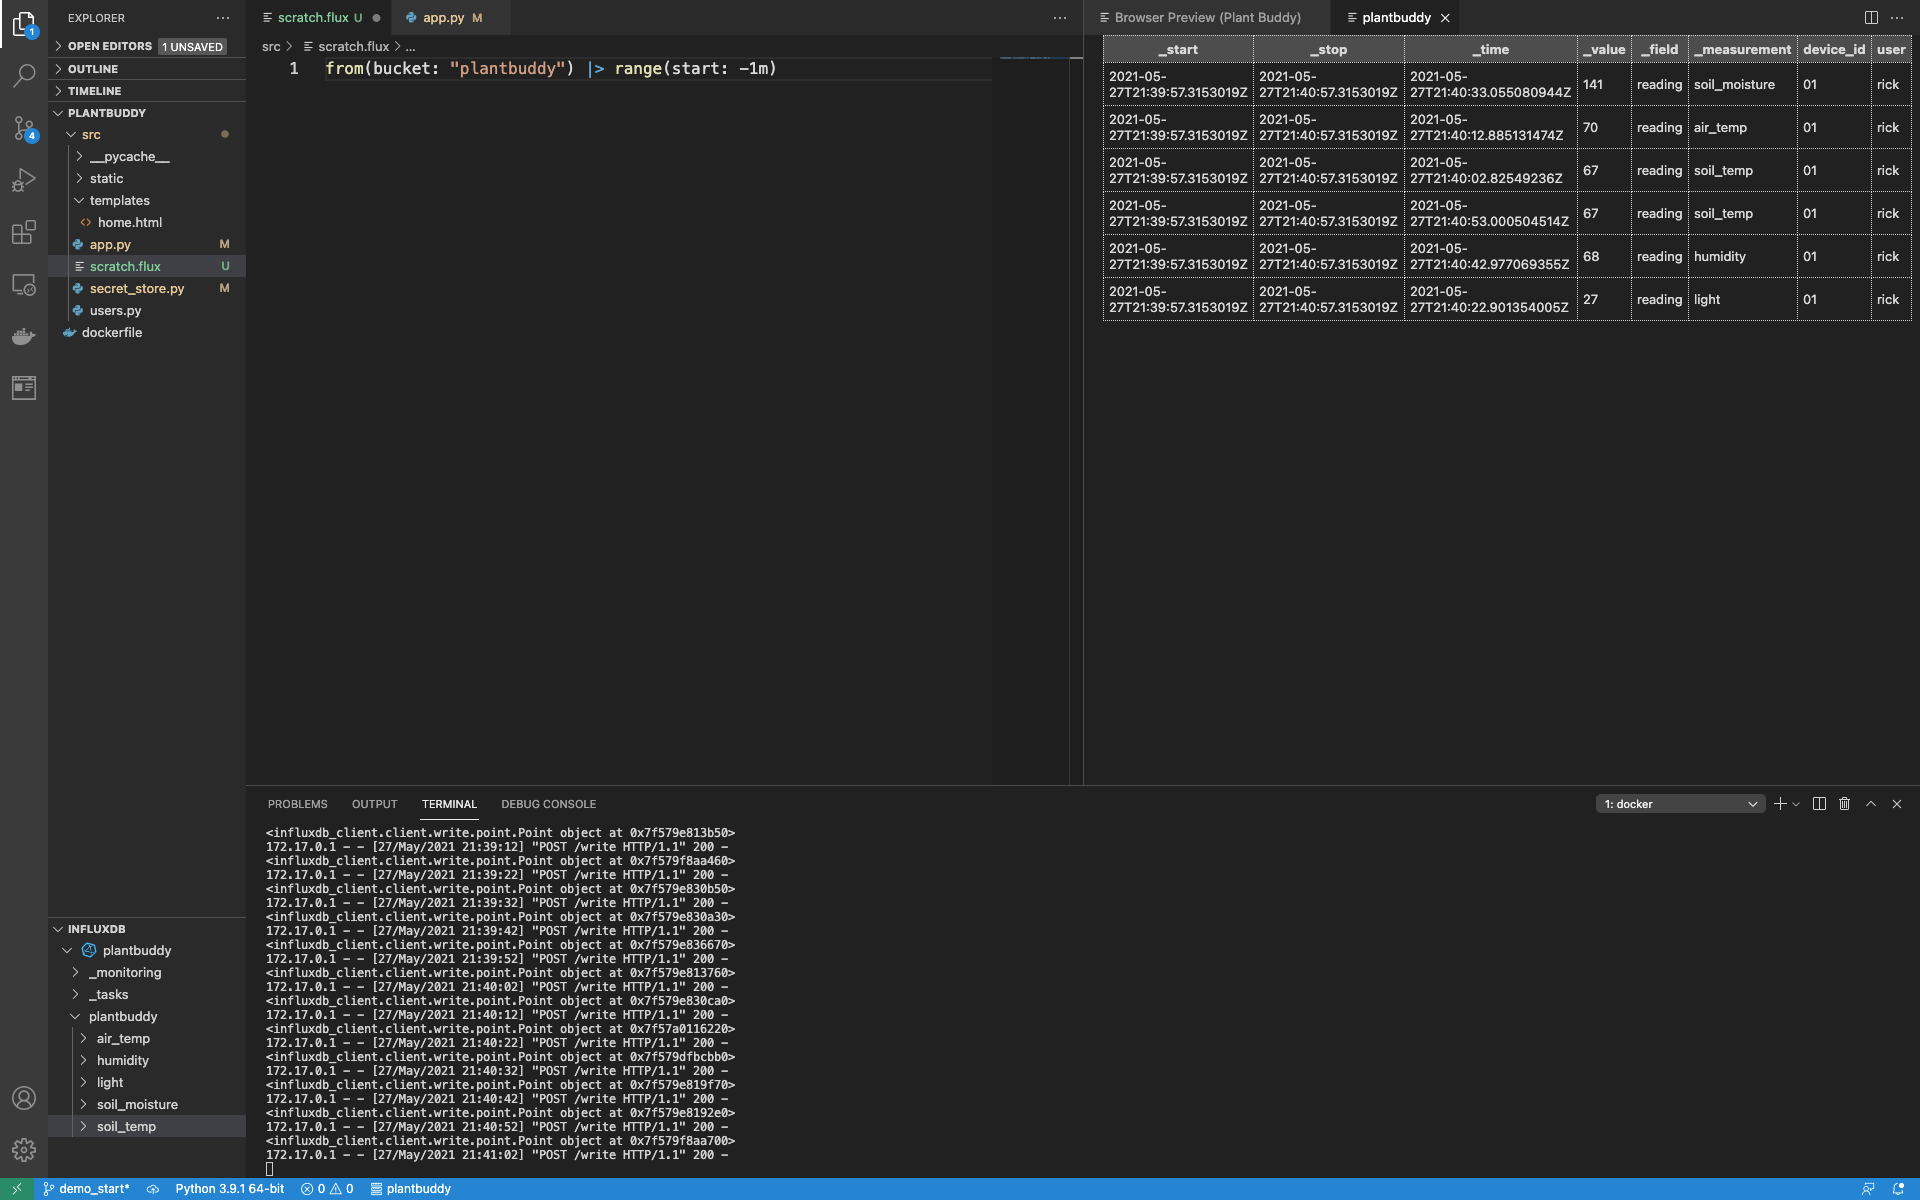The height and width of the screenshot is (1200, 1920).
Task: Open the Search view in the sidebar
Action: click(24, 76)
